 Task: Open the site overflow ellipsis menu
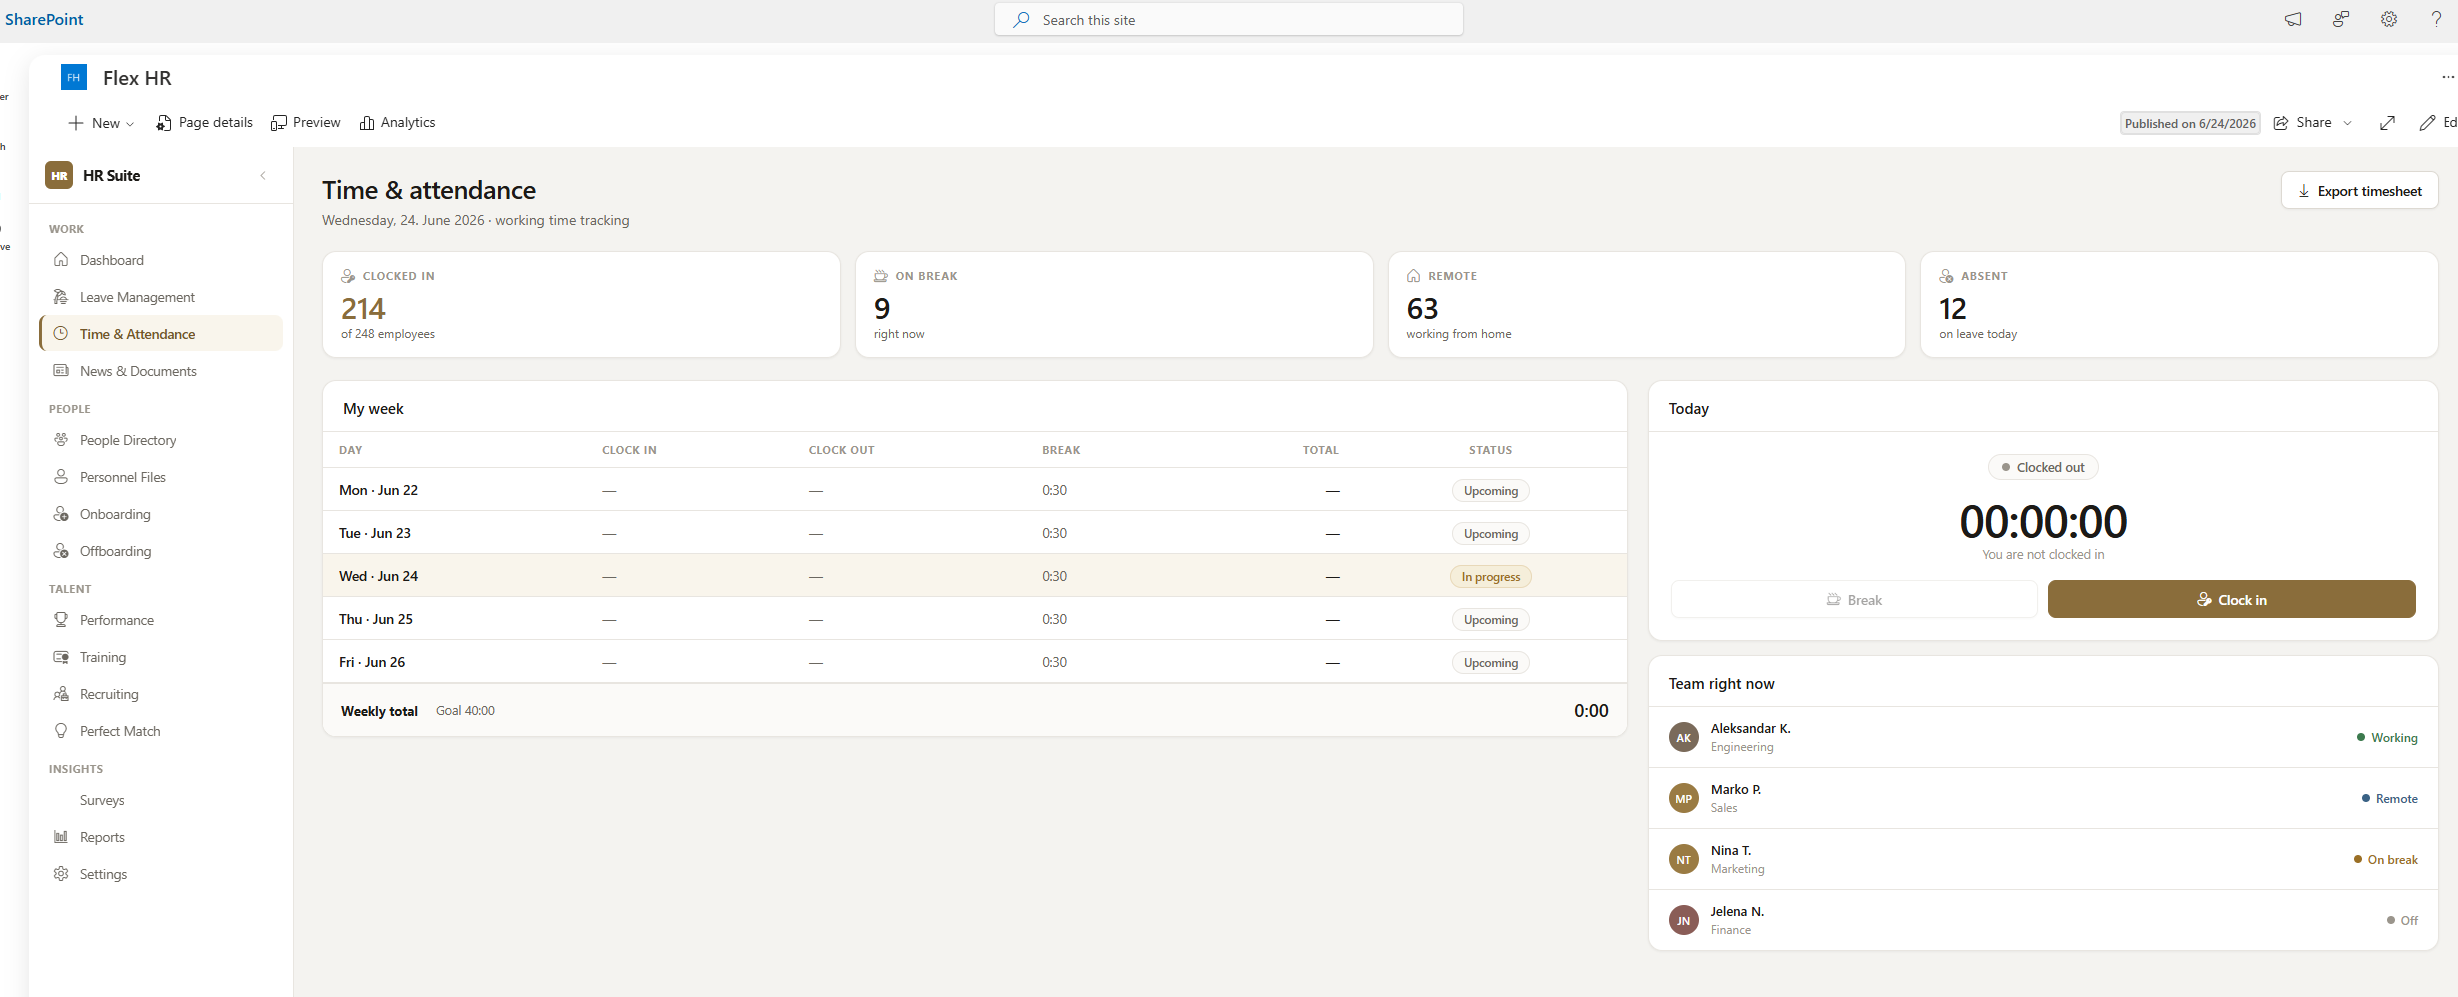(x=2447, y=77)
